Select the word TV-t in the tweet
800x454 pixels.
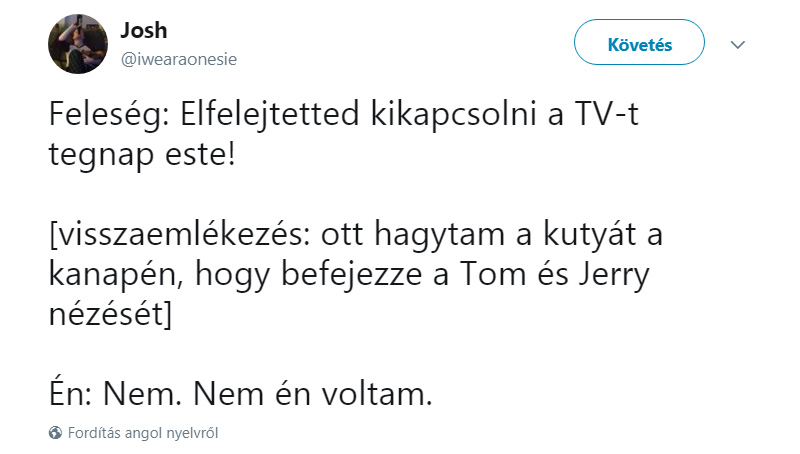(x=607, y=113)
